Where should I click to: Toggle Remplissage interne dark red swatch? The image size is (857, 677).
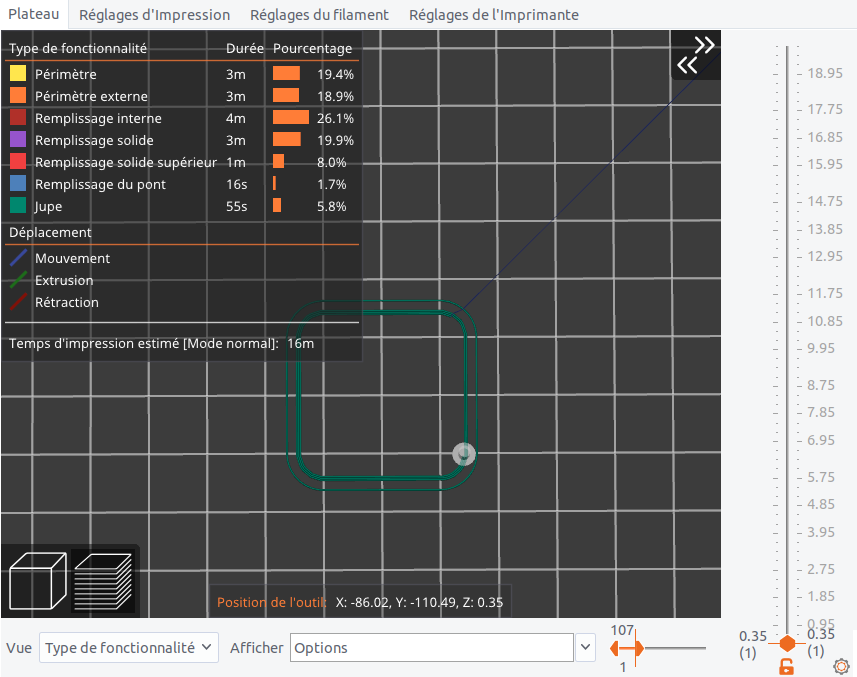(x=18, y=118)
